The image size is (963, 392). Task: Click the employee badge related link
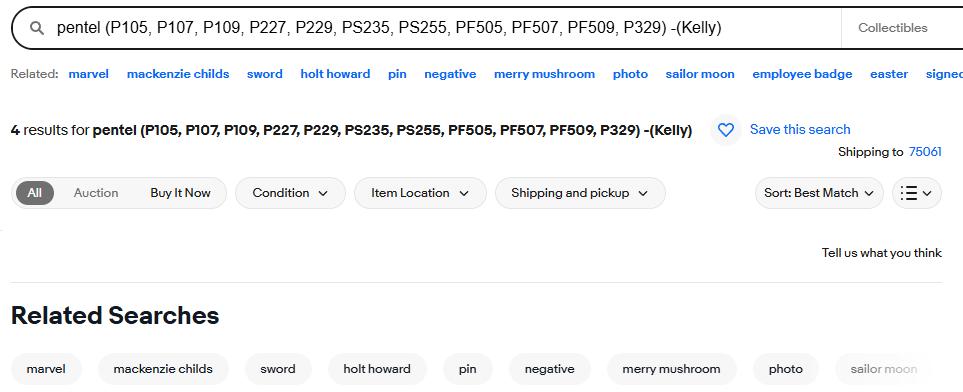802,74
